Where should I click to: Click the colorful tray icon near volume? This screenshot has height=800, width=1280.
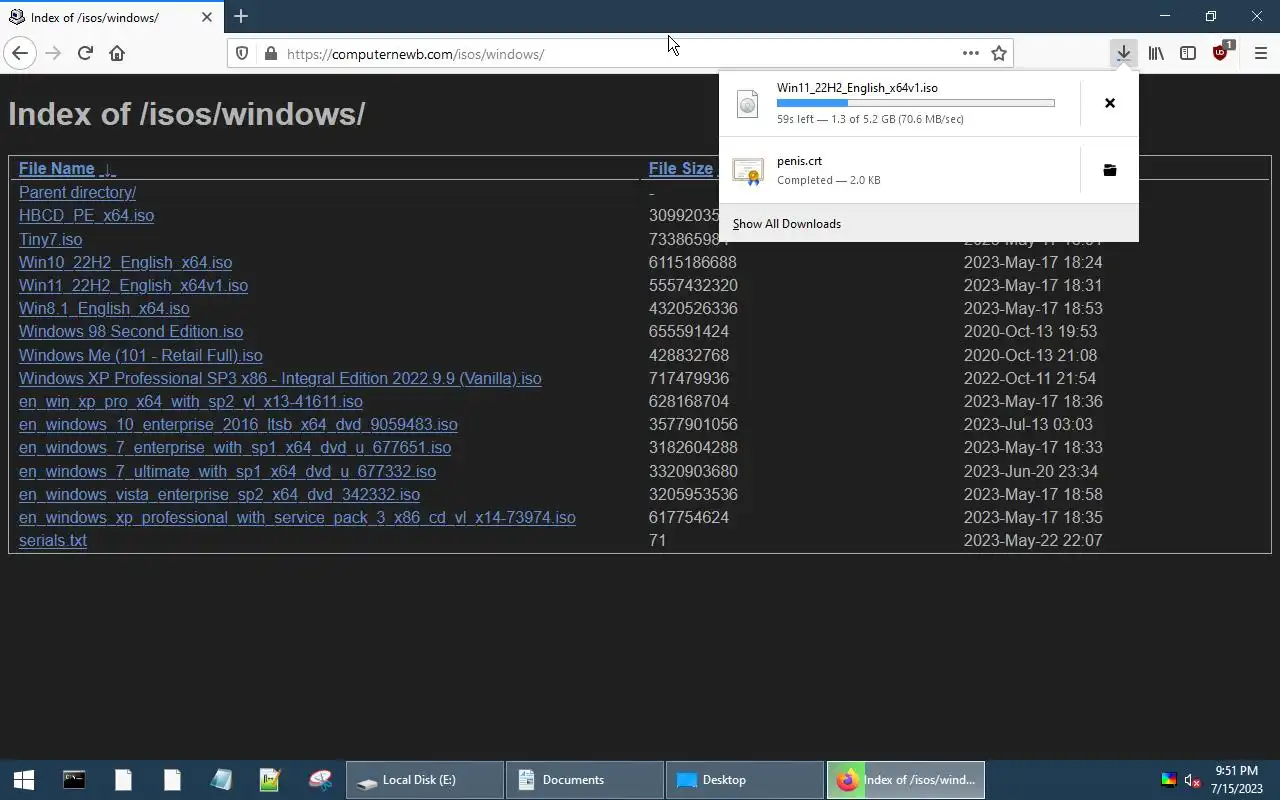1168,780
